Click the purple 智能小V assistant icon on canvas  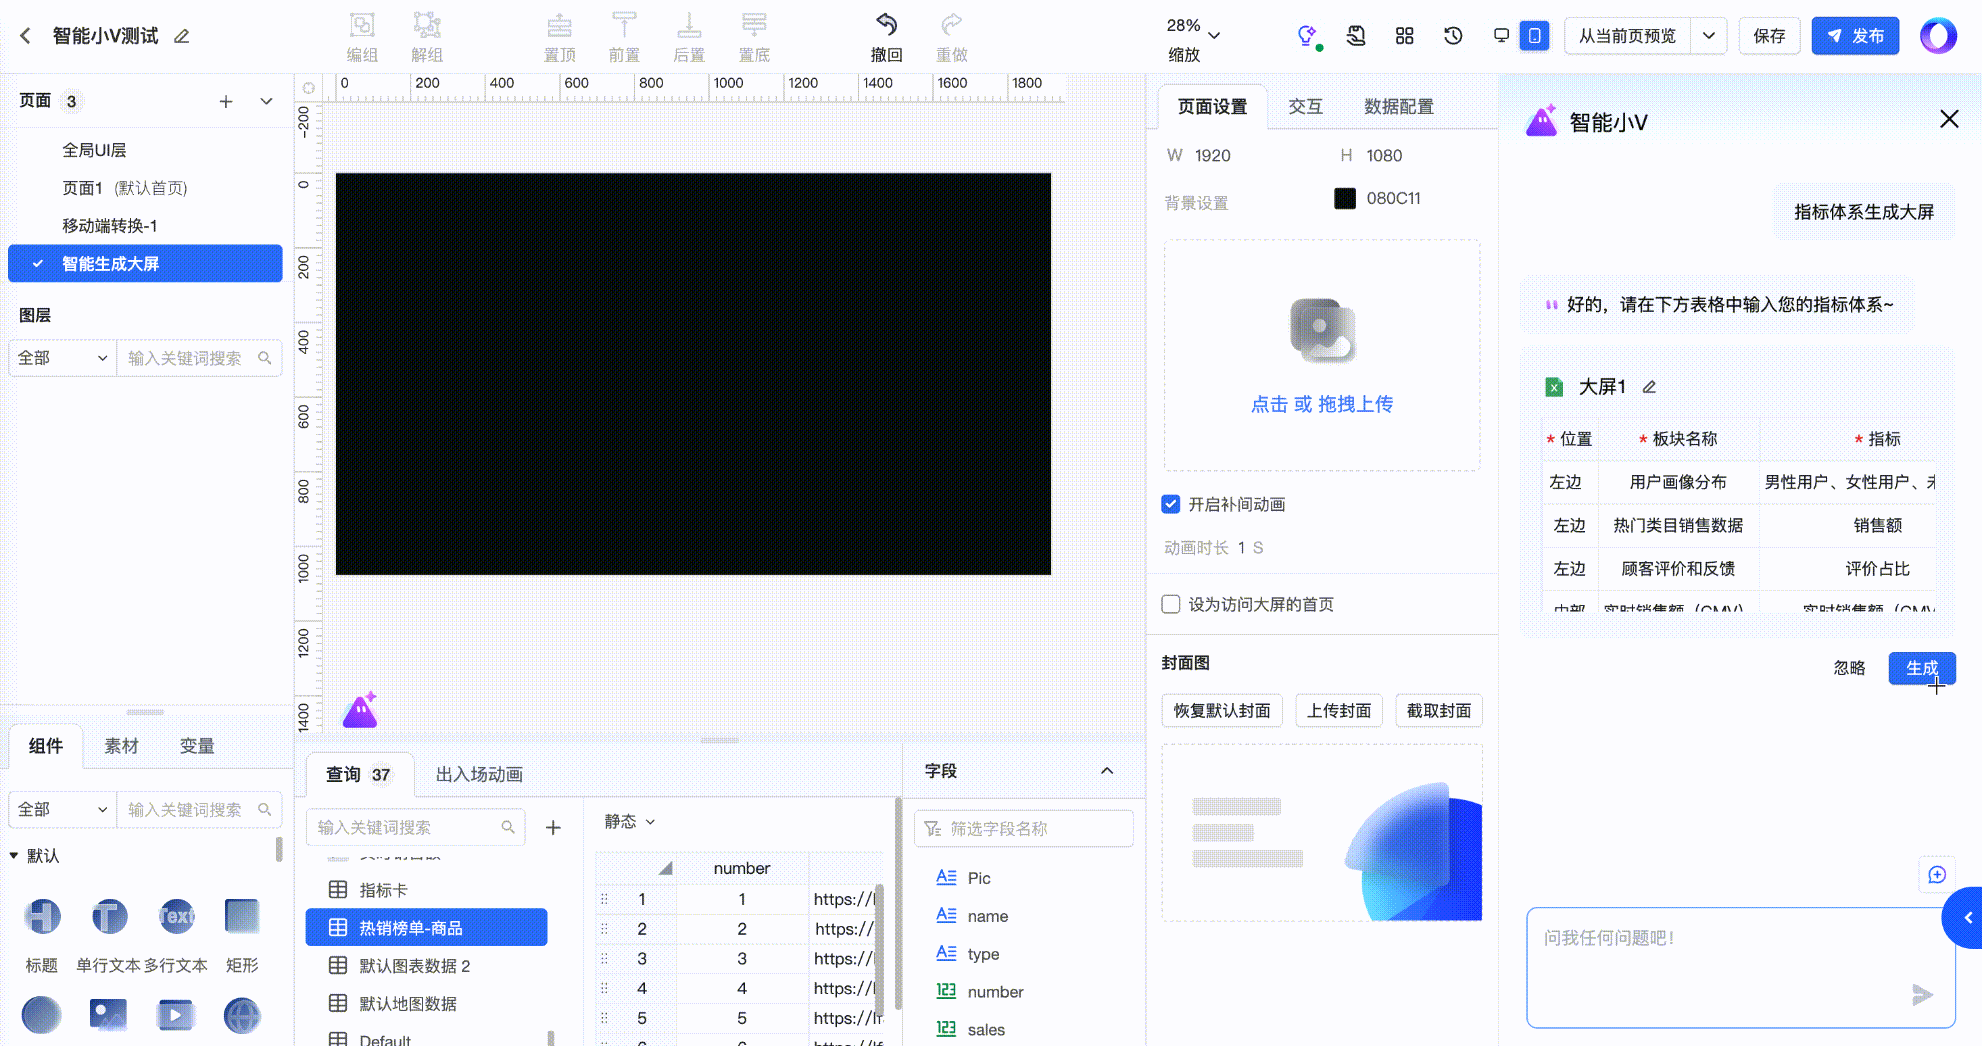point(360,710)
